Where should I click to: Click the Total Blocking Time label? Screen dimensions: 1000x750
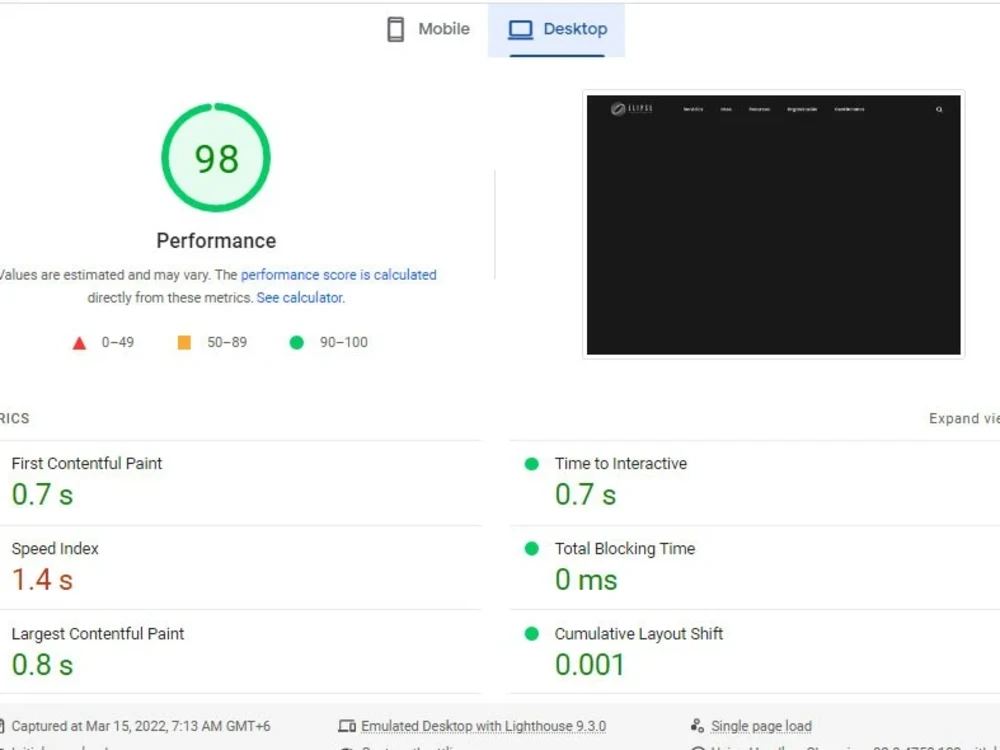(625, 548)
